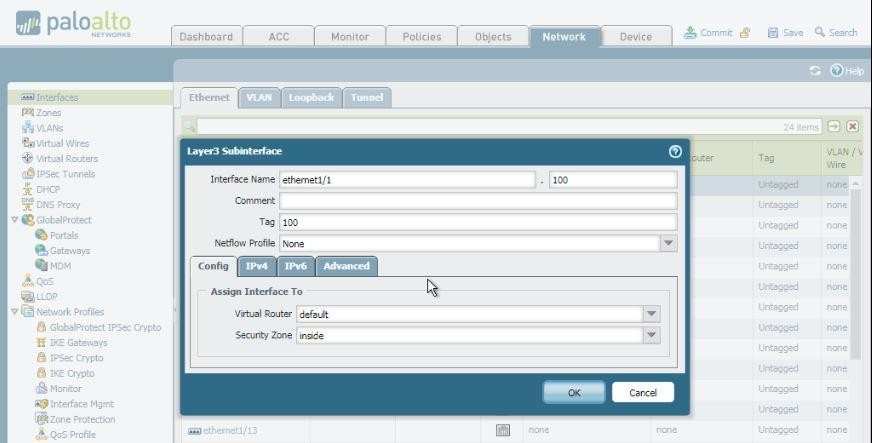Click the Cancel button
This screenshot has height=443, width=872.
click(642, 393)
